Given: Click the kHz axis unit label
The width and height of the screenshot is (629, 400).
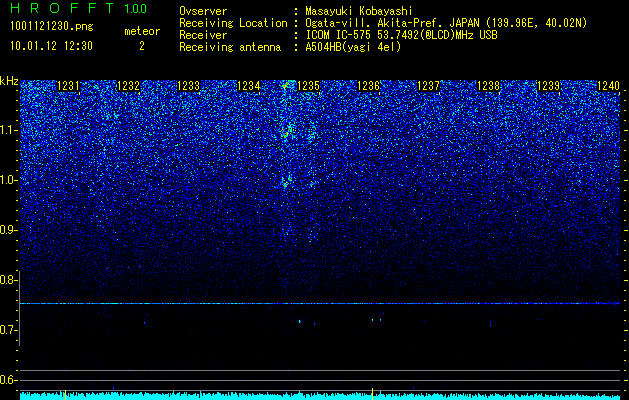Looking at the screenshot, I should [9, 81].
